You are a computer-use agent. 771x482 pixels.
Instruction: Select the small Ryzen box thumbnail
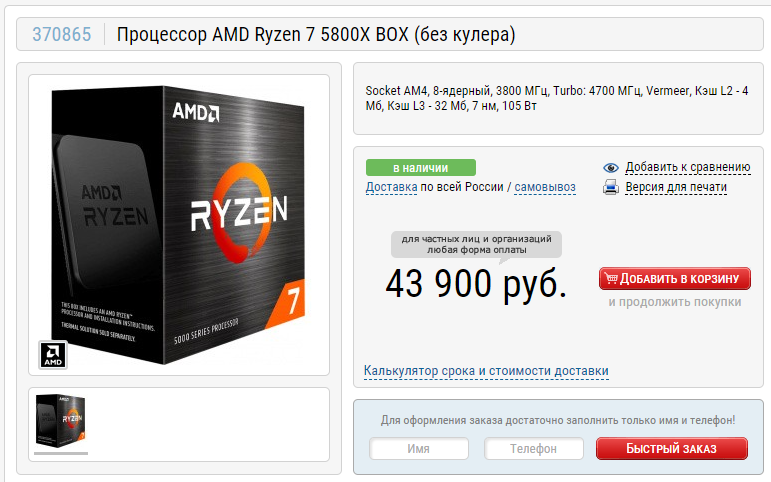point(61,420)
